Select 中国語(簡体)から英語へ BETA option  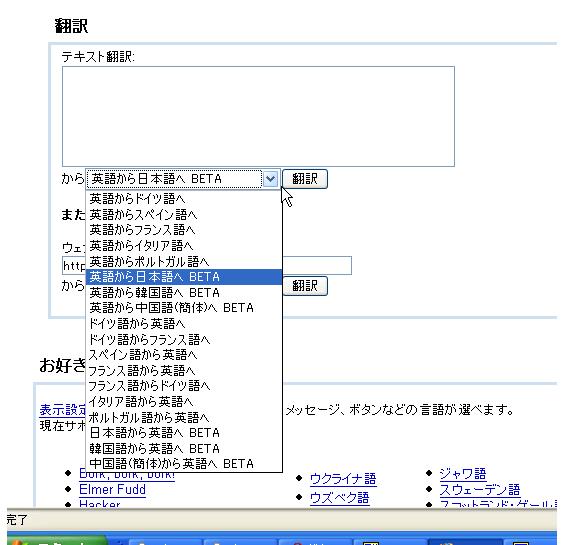click(184, 464)
